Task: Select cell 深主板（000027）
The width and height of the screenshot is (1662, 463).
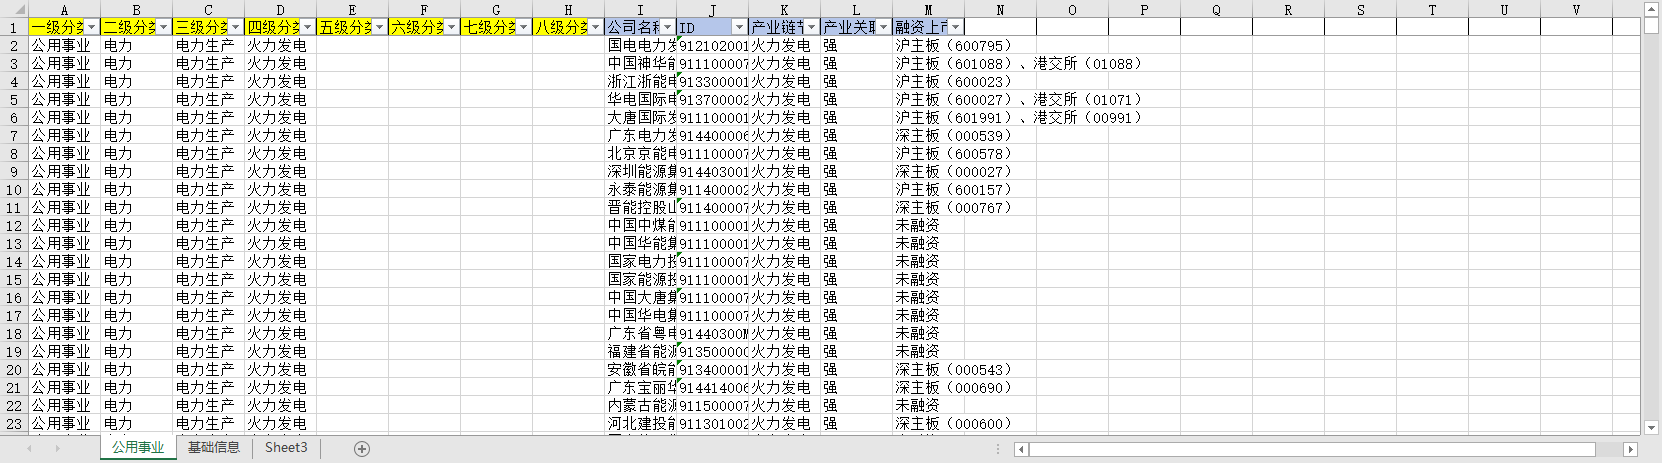Action: 928,171
